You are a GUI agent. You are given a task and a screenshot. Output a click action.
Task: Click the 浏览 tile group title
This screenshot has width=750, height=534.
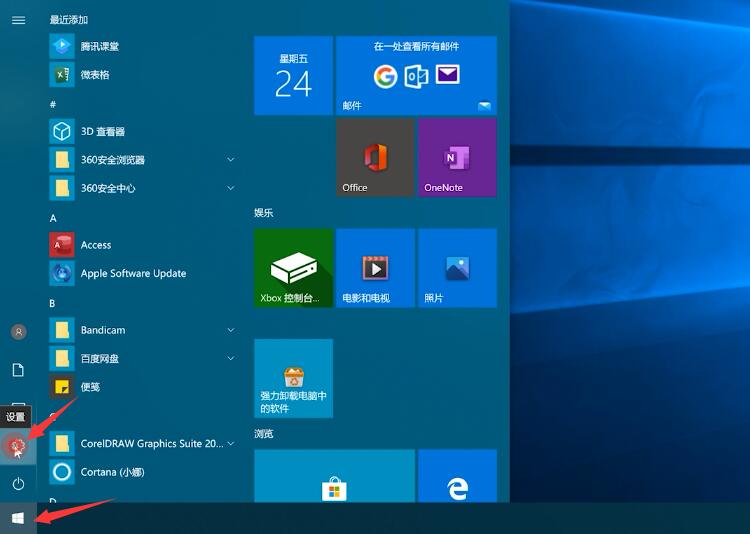click(264, 434)
